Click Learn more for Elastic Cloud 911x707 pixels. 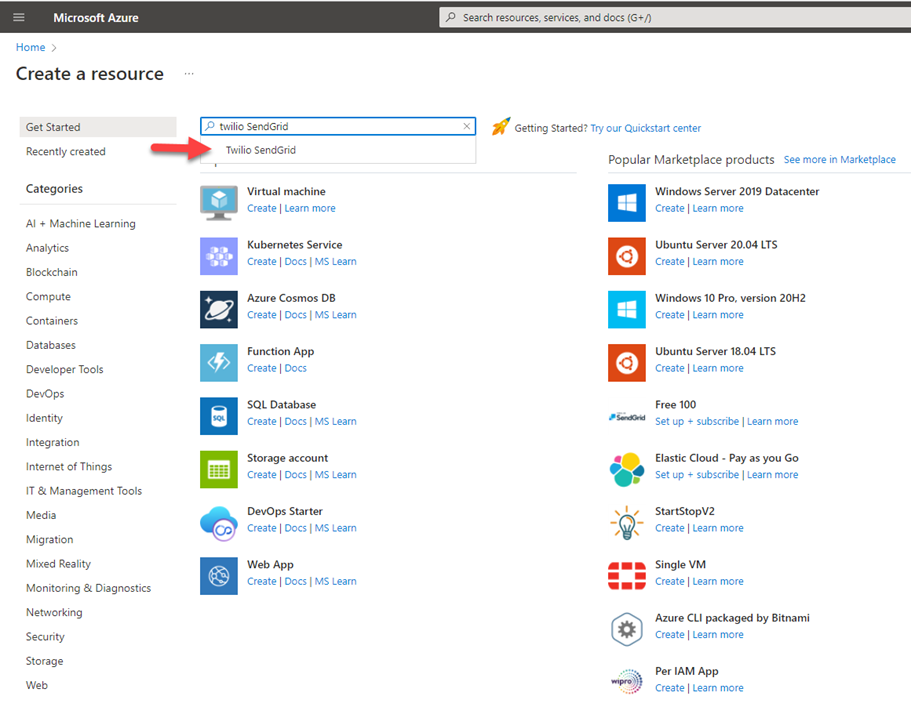click(772, 475)
